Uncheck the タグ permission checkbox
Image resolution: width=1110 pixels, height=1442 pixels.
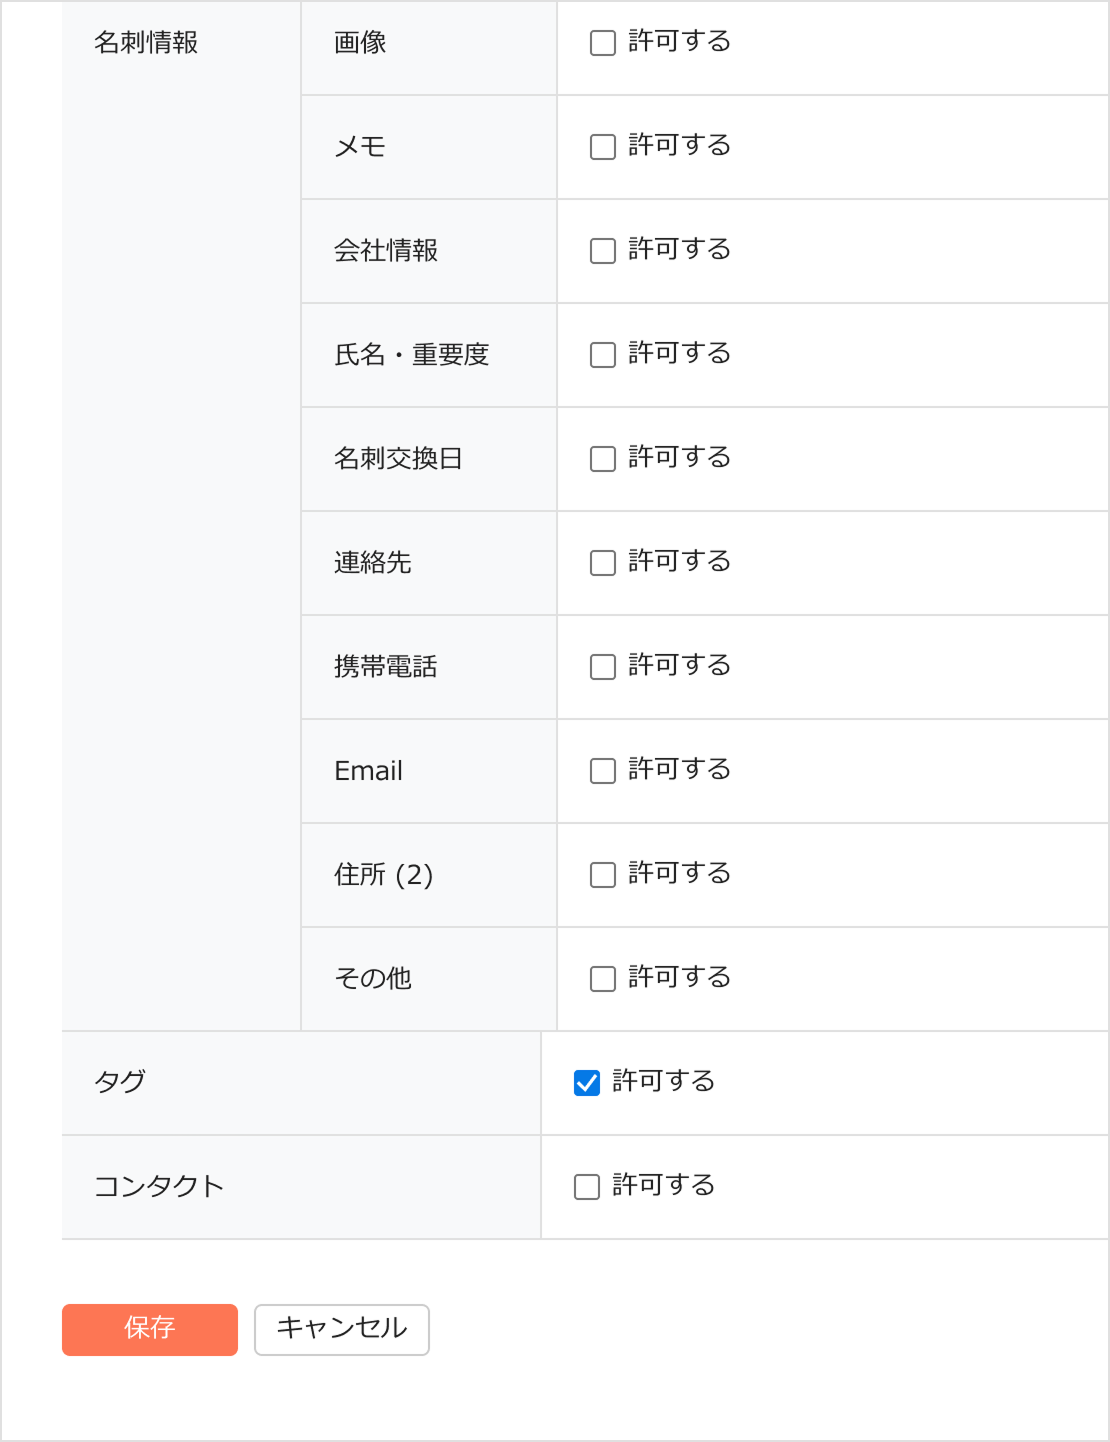coord(587,1083)
